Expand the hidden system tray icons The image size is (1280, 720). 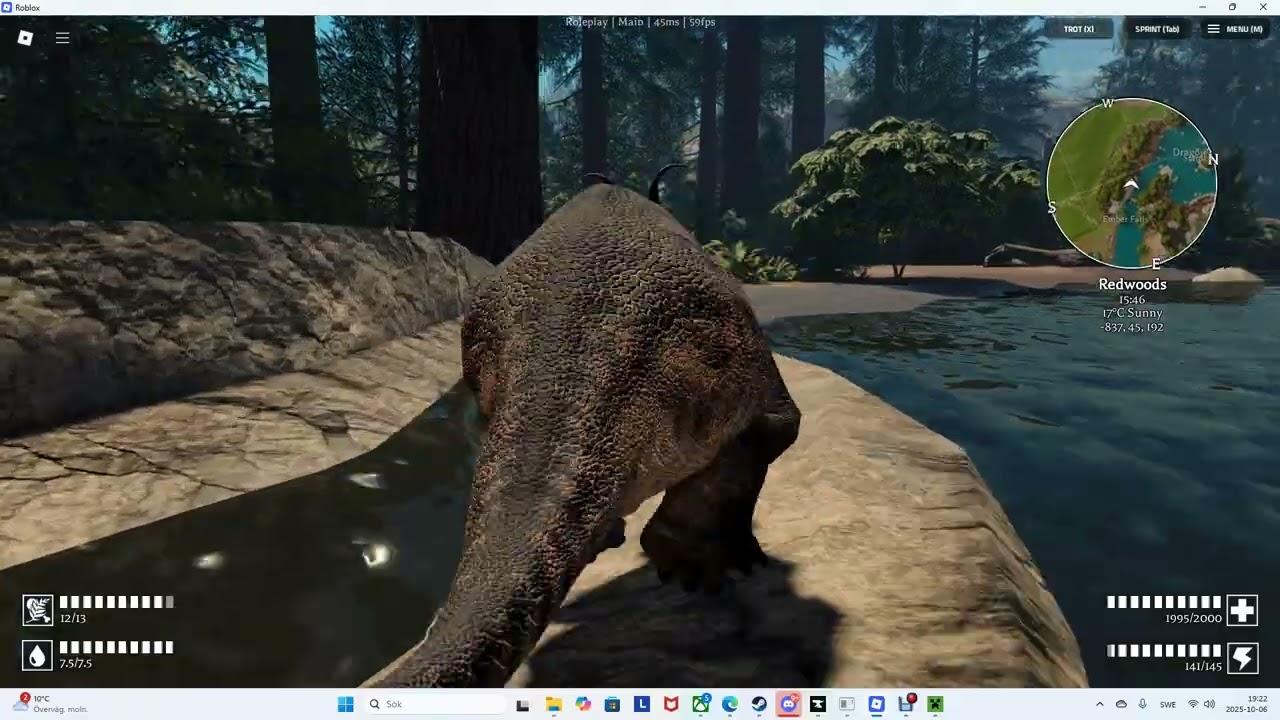[1100, 704]
